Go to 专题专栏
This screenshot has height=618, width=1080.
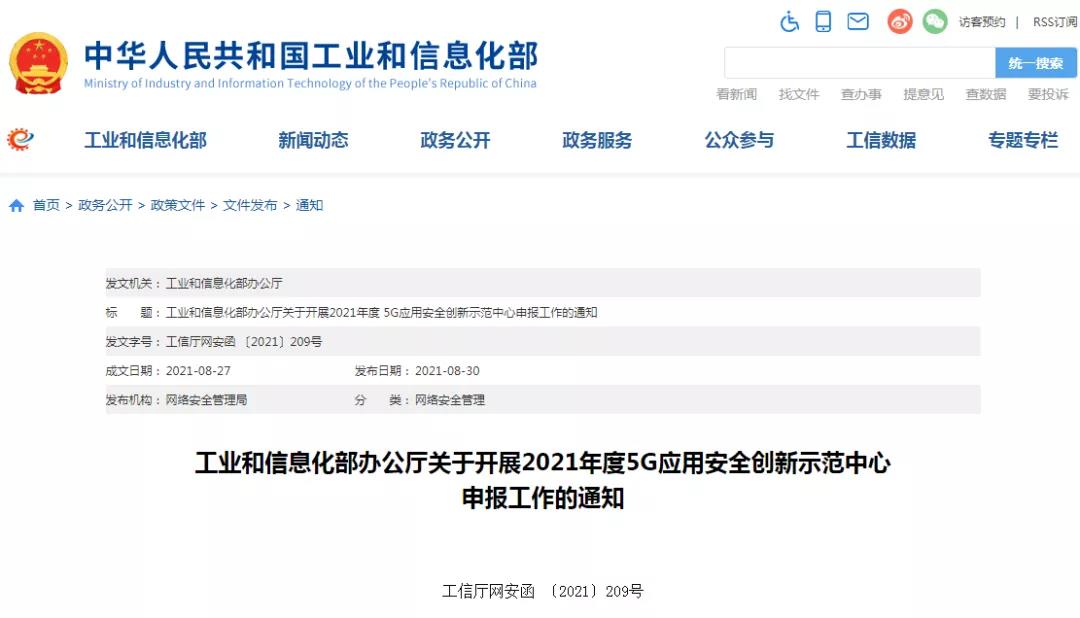(x=1022, y=141)
